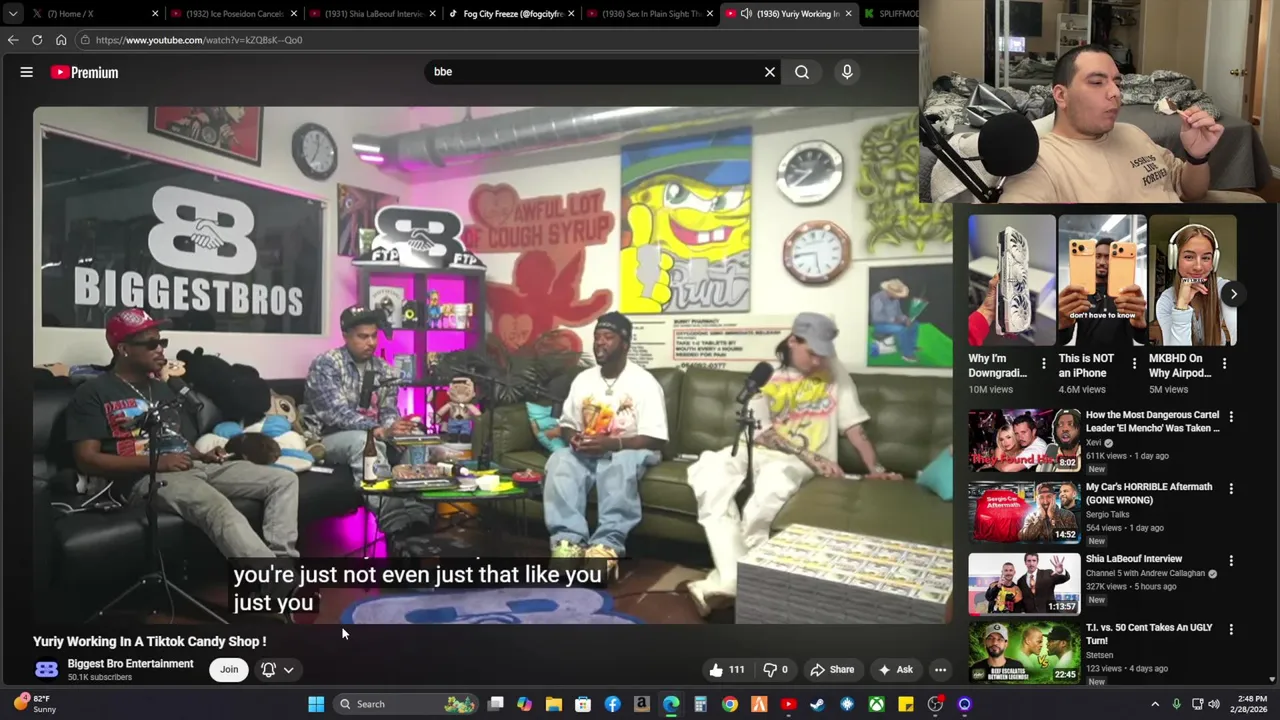Go back with the browser back arrow
This screenshot has height=720, width=1280.
(x=13, y=40)
